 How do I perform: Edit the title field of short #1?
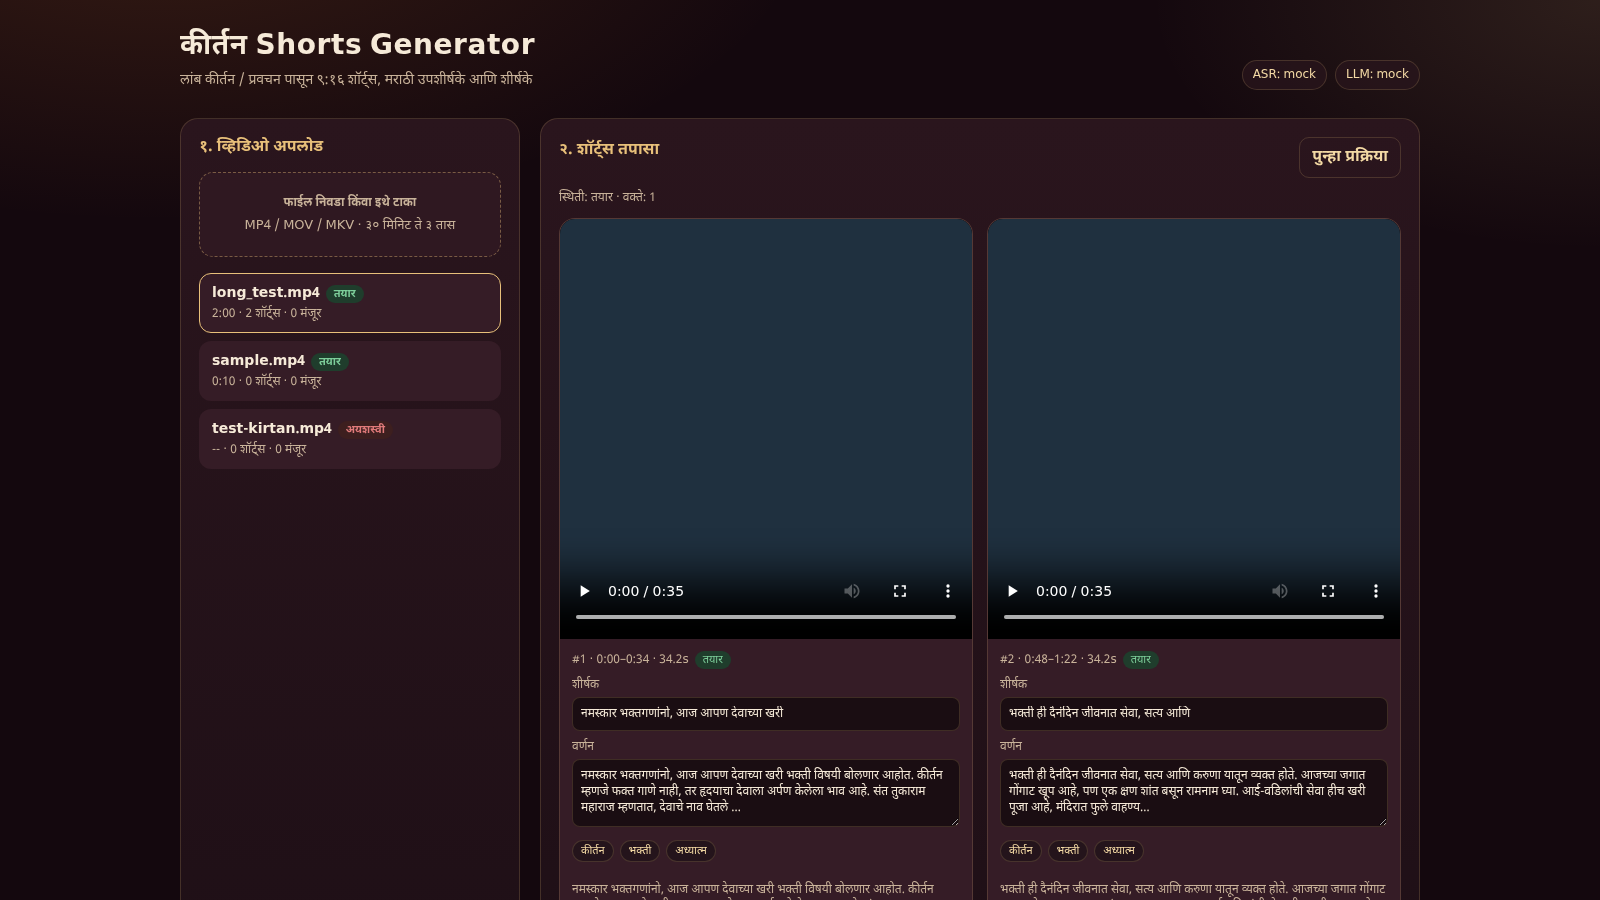(766, 714)
